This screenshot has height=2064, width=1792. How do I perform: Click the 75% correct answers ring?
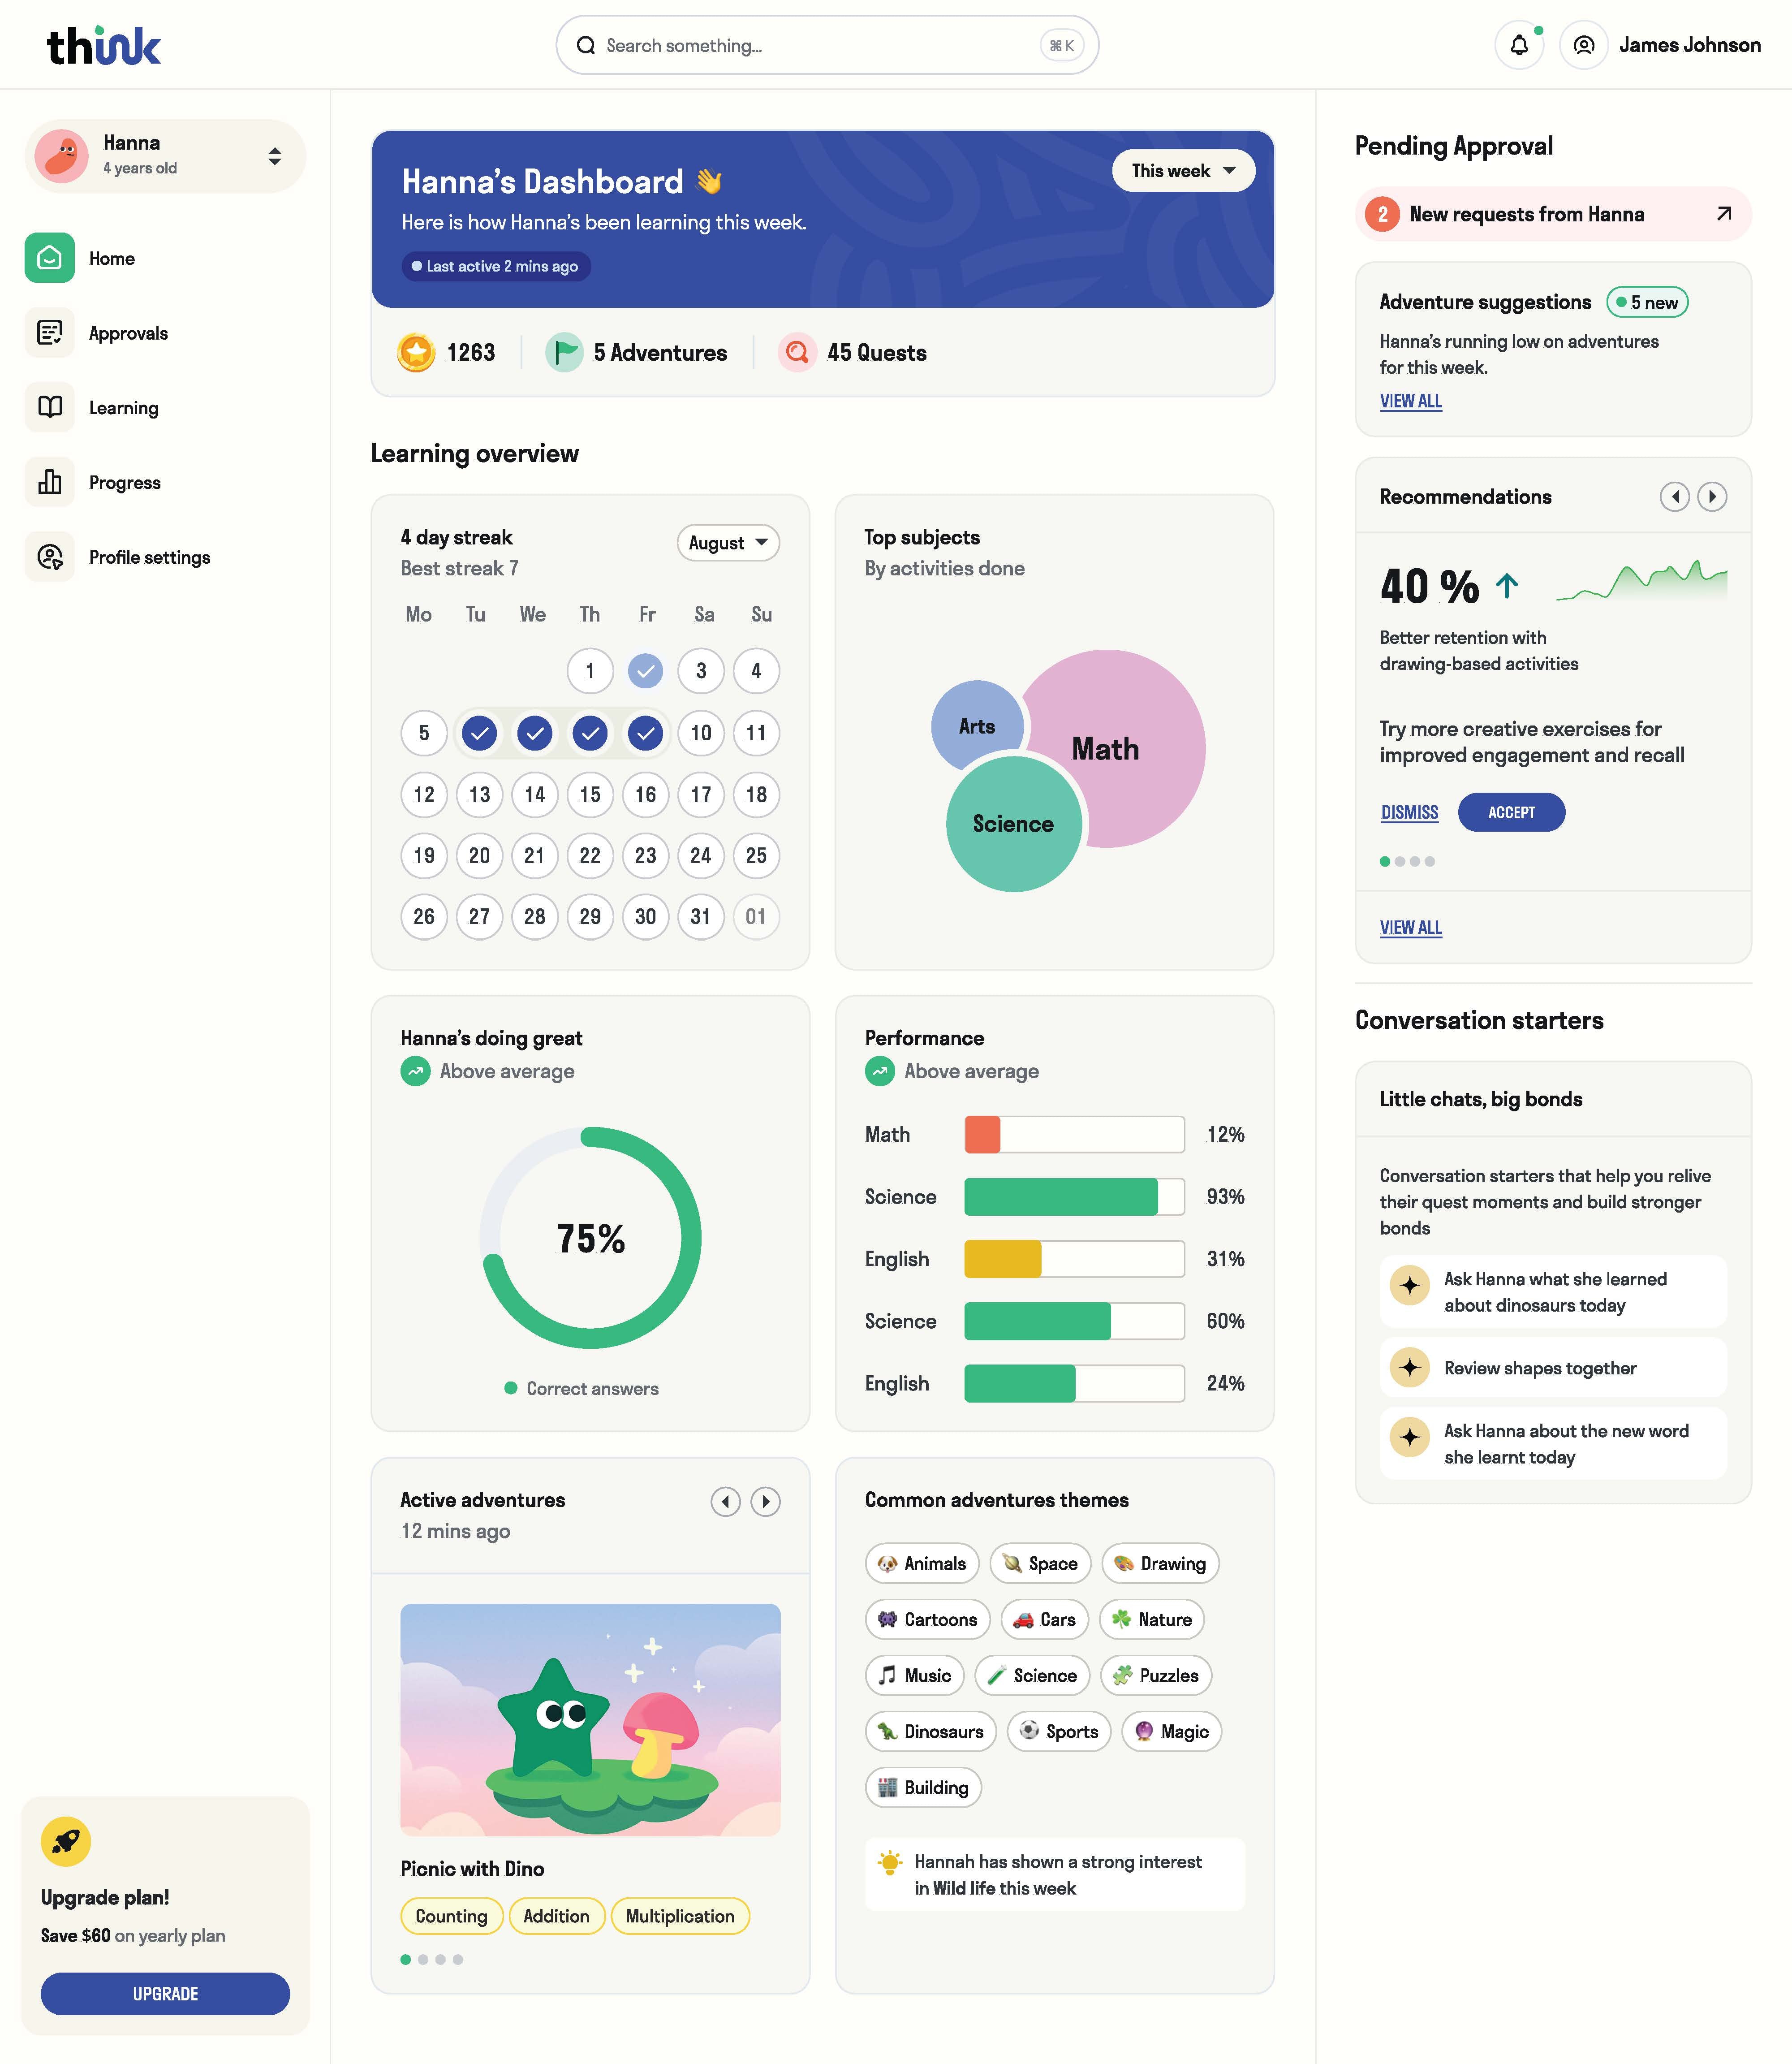click(x=590, y=1238)
